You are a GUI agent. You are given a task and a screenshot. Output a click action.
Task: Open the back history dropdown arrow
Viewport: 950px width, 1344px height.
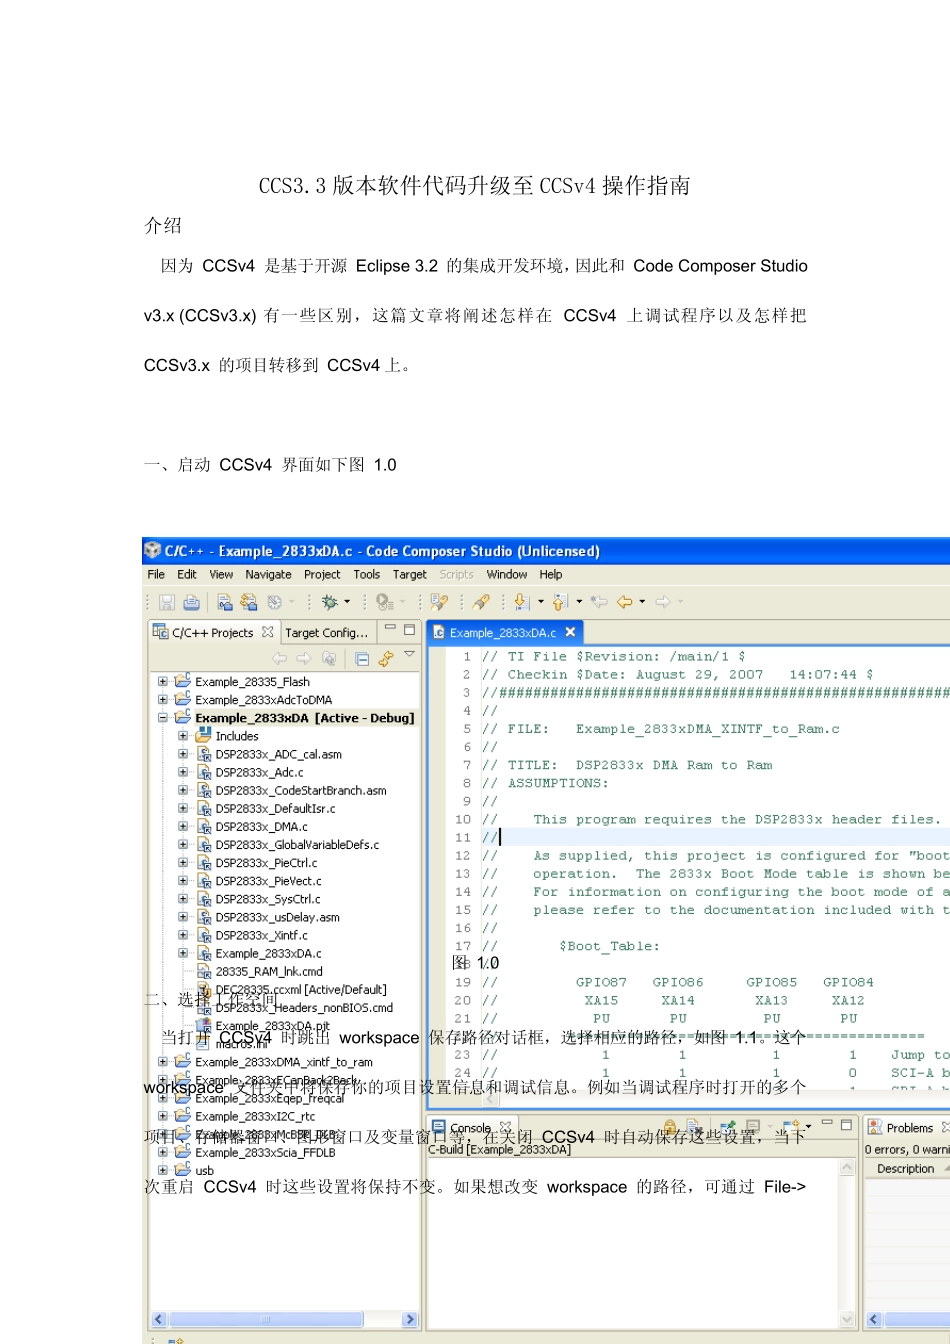[642, 602]
